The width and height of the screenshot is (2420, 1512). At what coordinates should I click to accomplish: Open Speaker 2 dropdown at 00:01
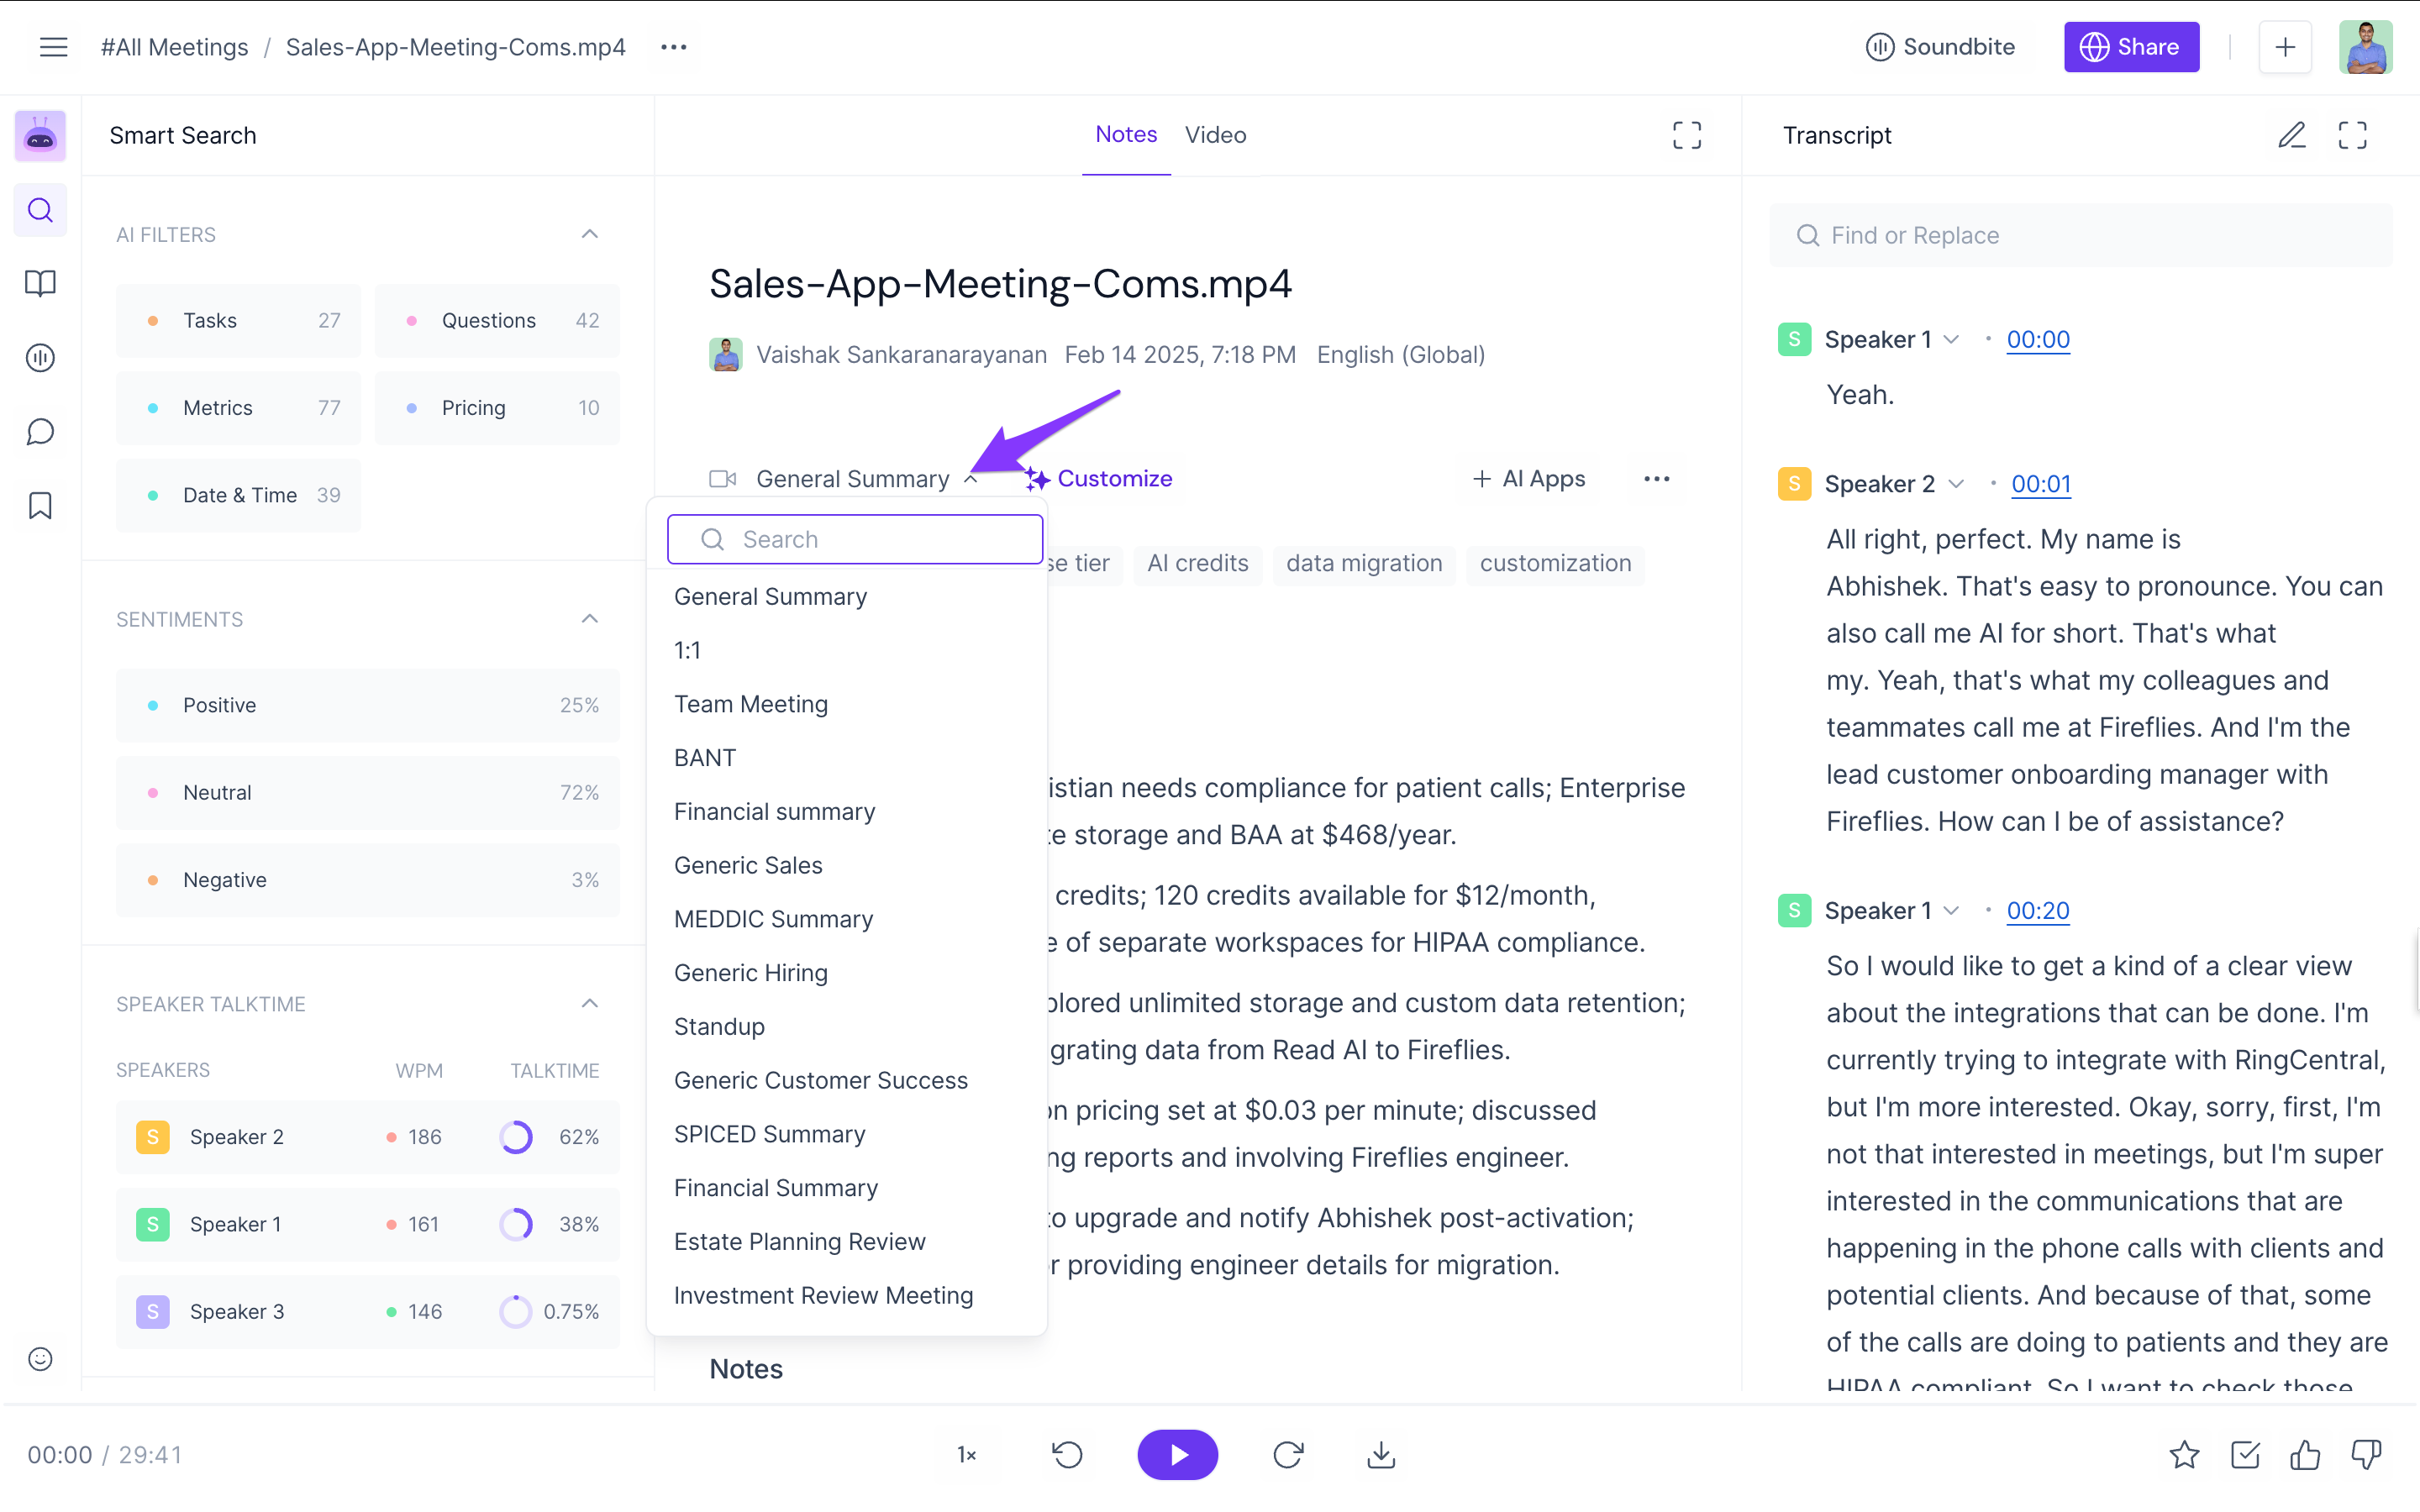point(1955,484)
